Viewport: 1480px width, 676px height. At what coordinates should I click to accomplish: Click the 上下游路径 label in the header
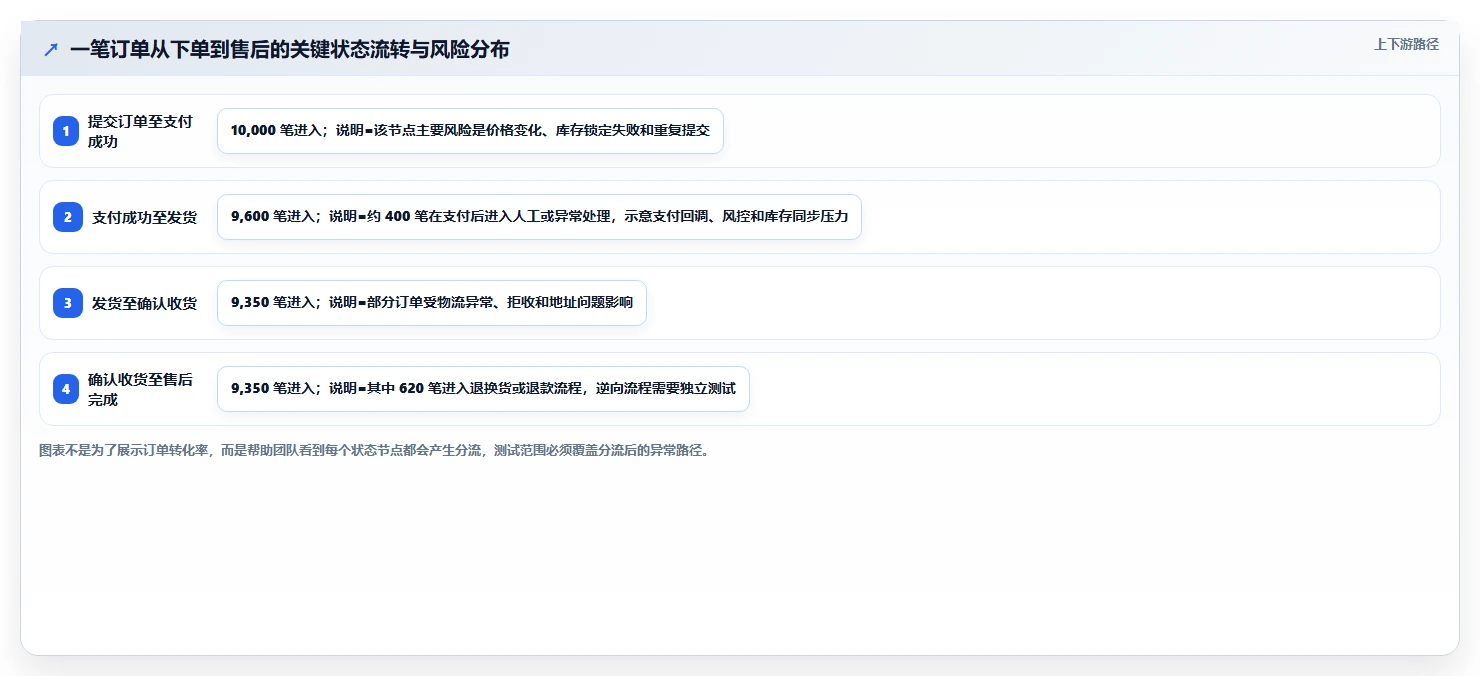tap(1406, 44)
